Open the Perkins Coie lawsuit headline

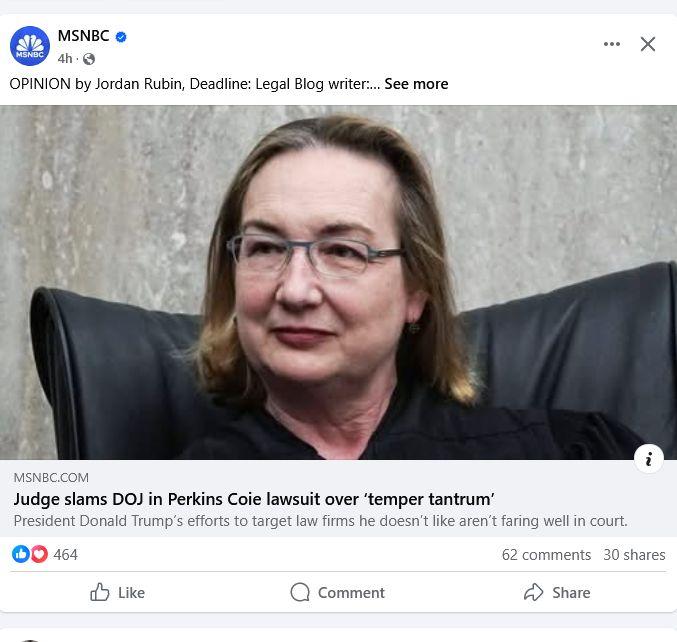(x=254, y=499)
